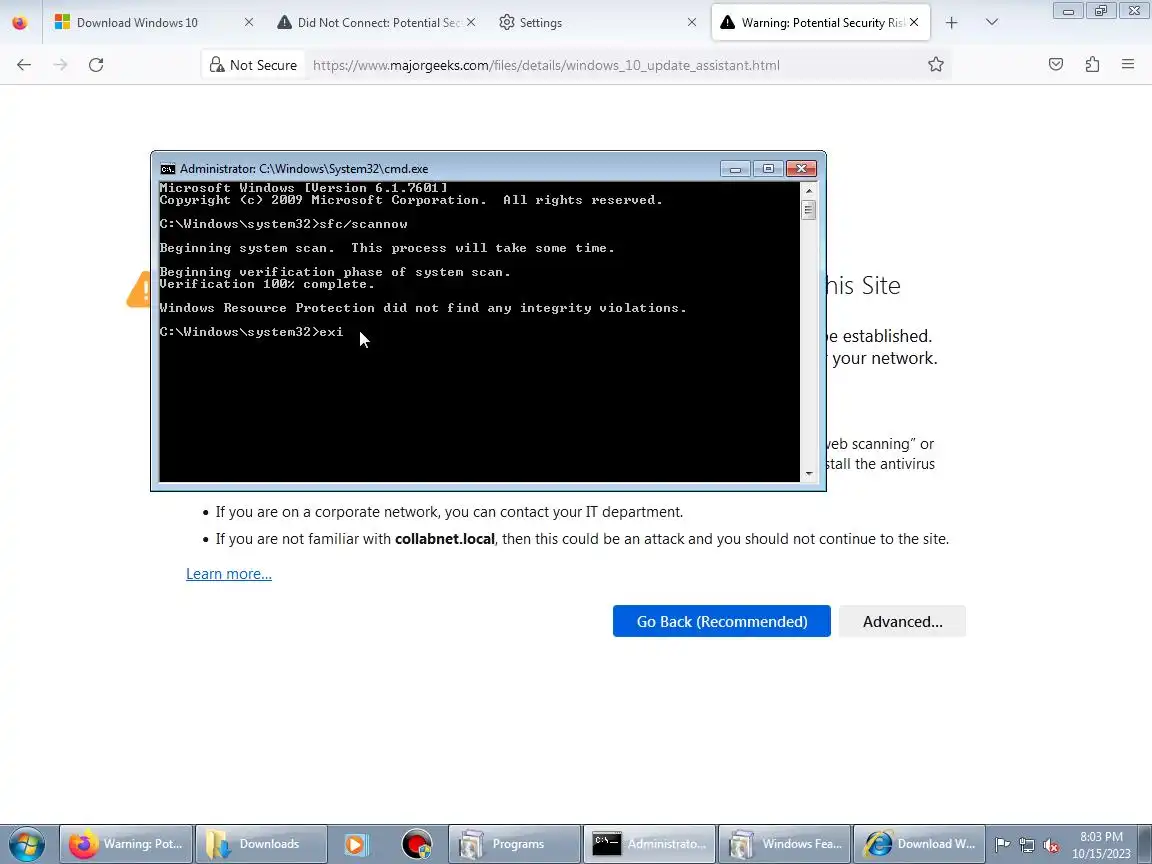Open the Learn more... link
The width and height of the screenshot is (1152, 864).
coord(228,574)
